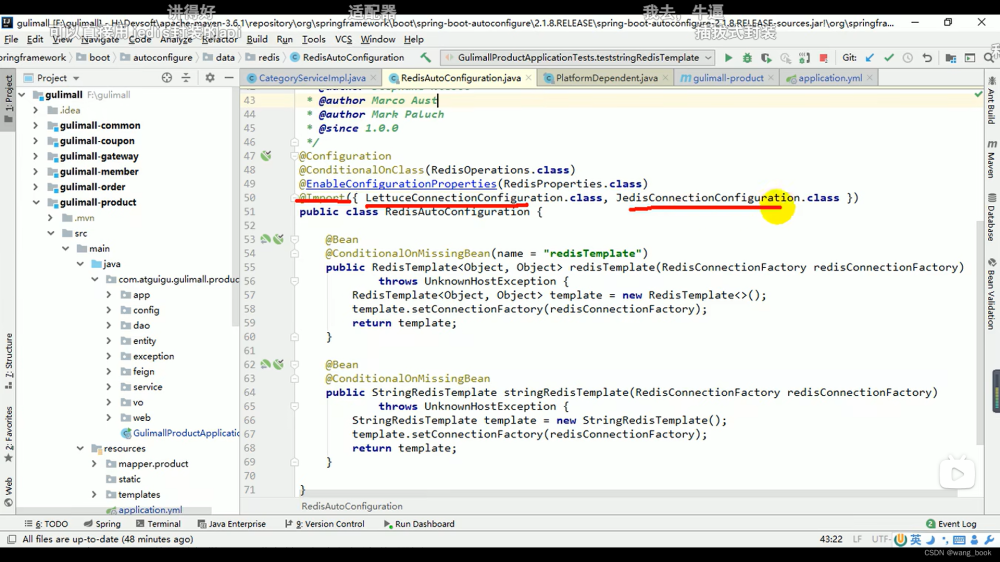Commit changes with the green checkmark
1000x562 pixels.
888,57
